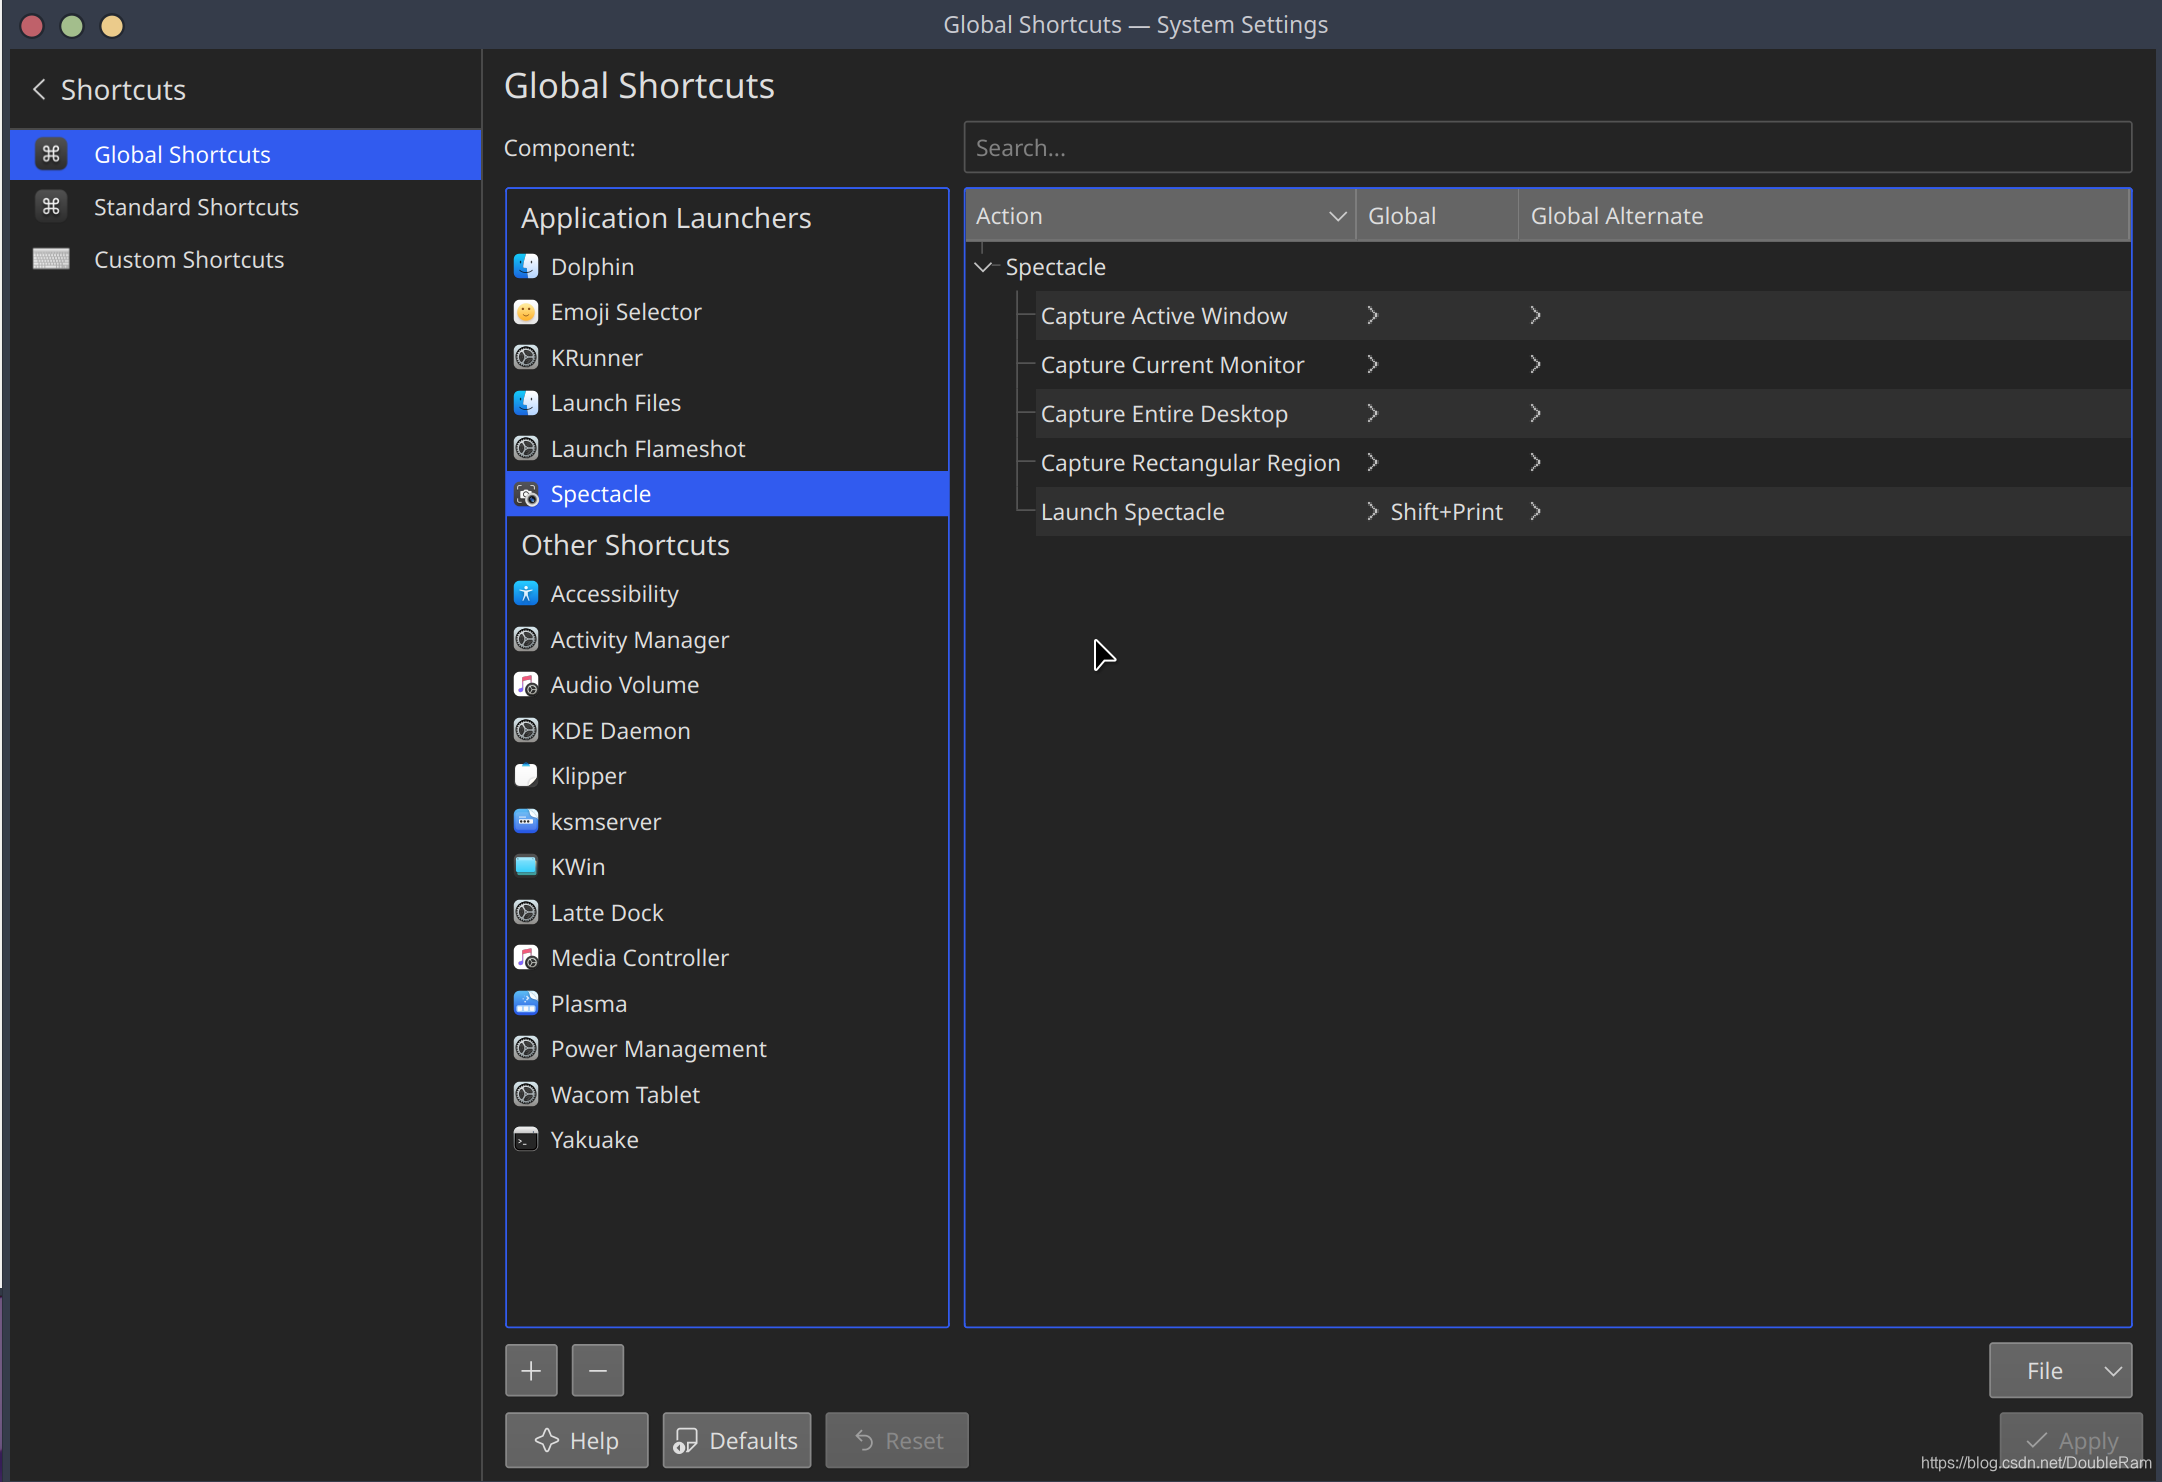Select the Latte Dock component label
This screenshot has height=1482, width=2162.
click(x=607, y=912)
